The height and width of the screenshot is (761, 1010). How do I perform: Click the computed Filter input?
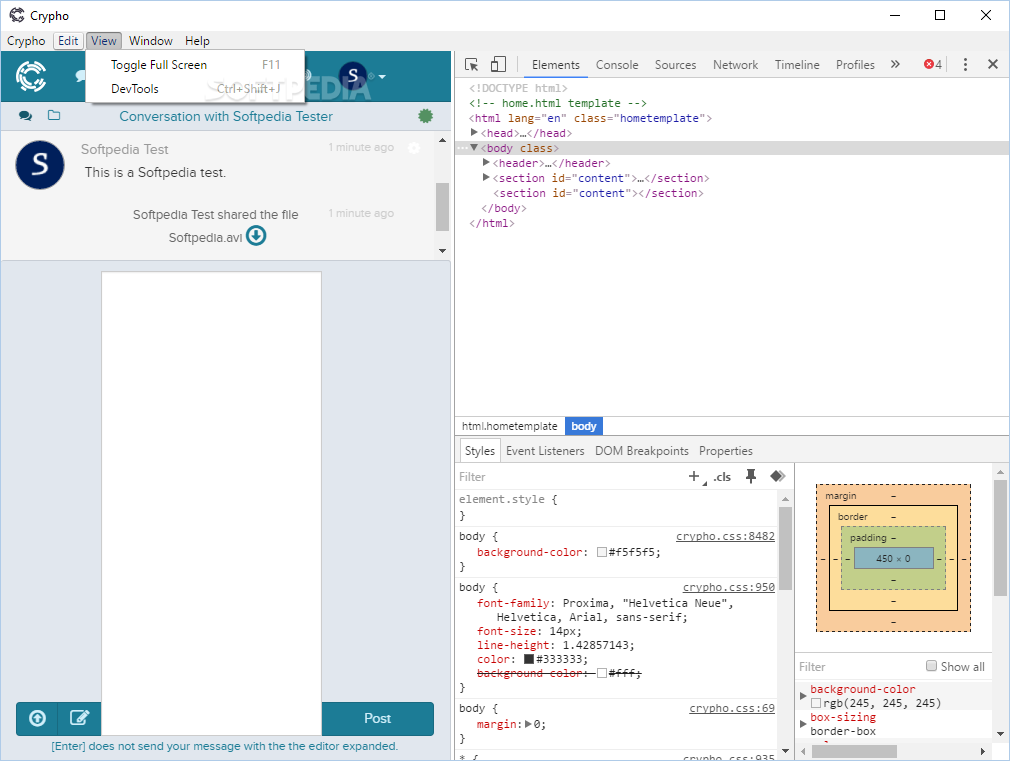[x=859, y=666]
